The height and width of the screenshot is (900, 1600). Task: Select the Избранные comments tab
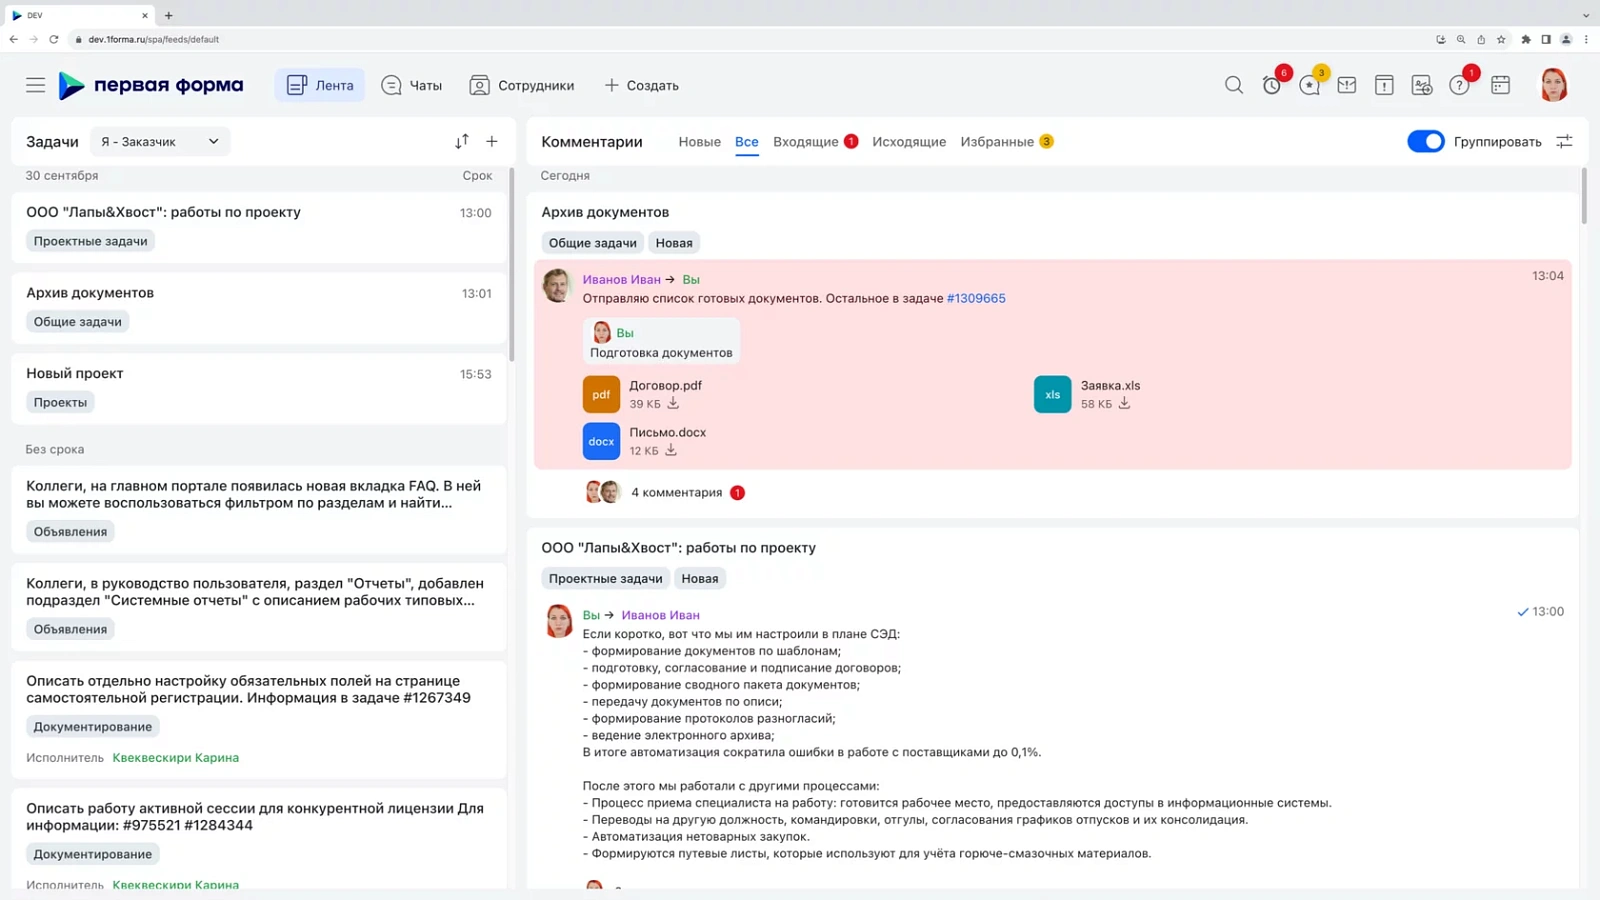click(997, 141)
